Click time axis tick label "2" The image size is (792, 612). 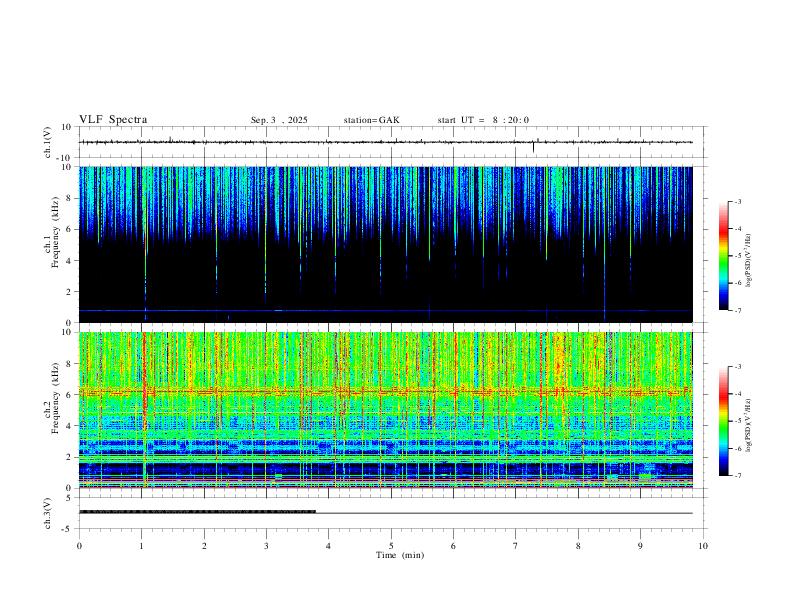coord(204,546)
